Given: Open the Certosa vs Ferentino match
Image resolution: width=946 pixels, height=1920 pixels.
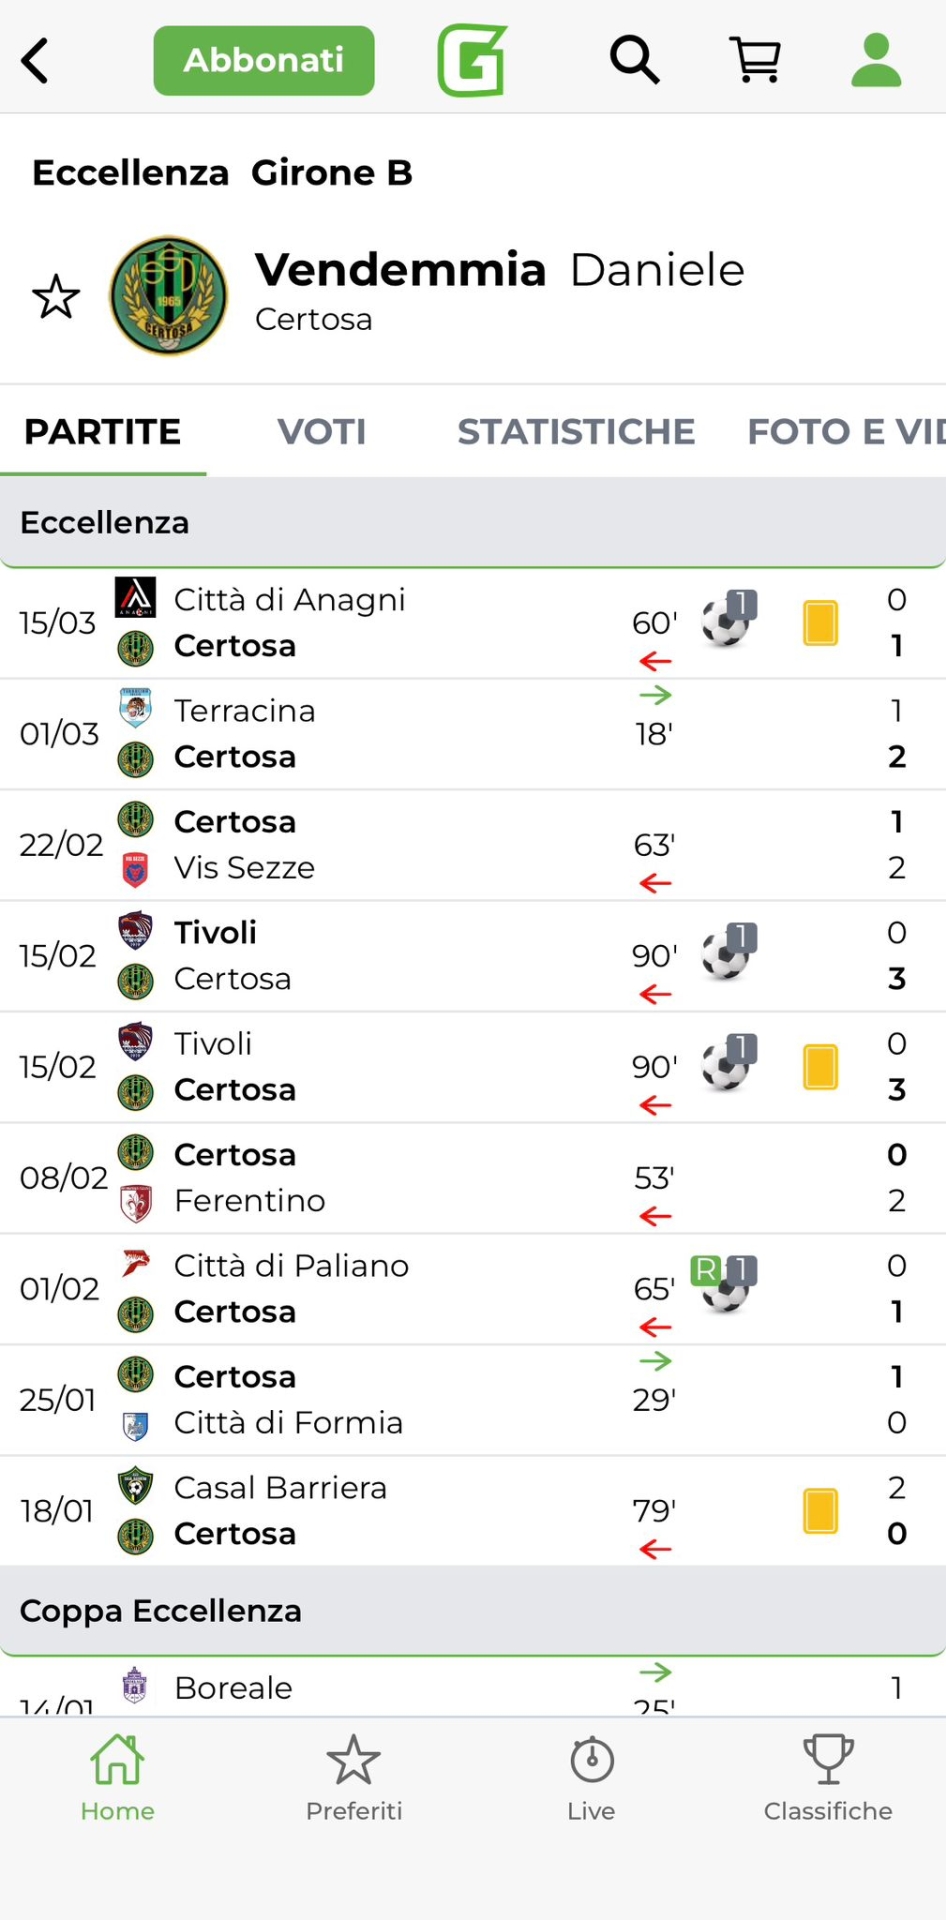Looking at the screenshot, I should coord(400,1178).
